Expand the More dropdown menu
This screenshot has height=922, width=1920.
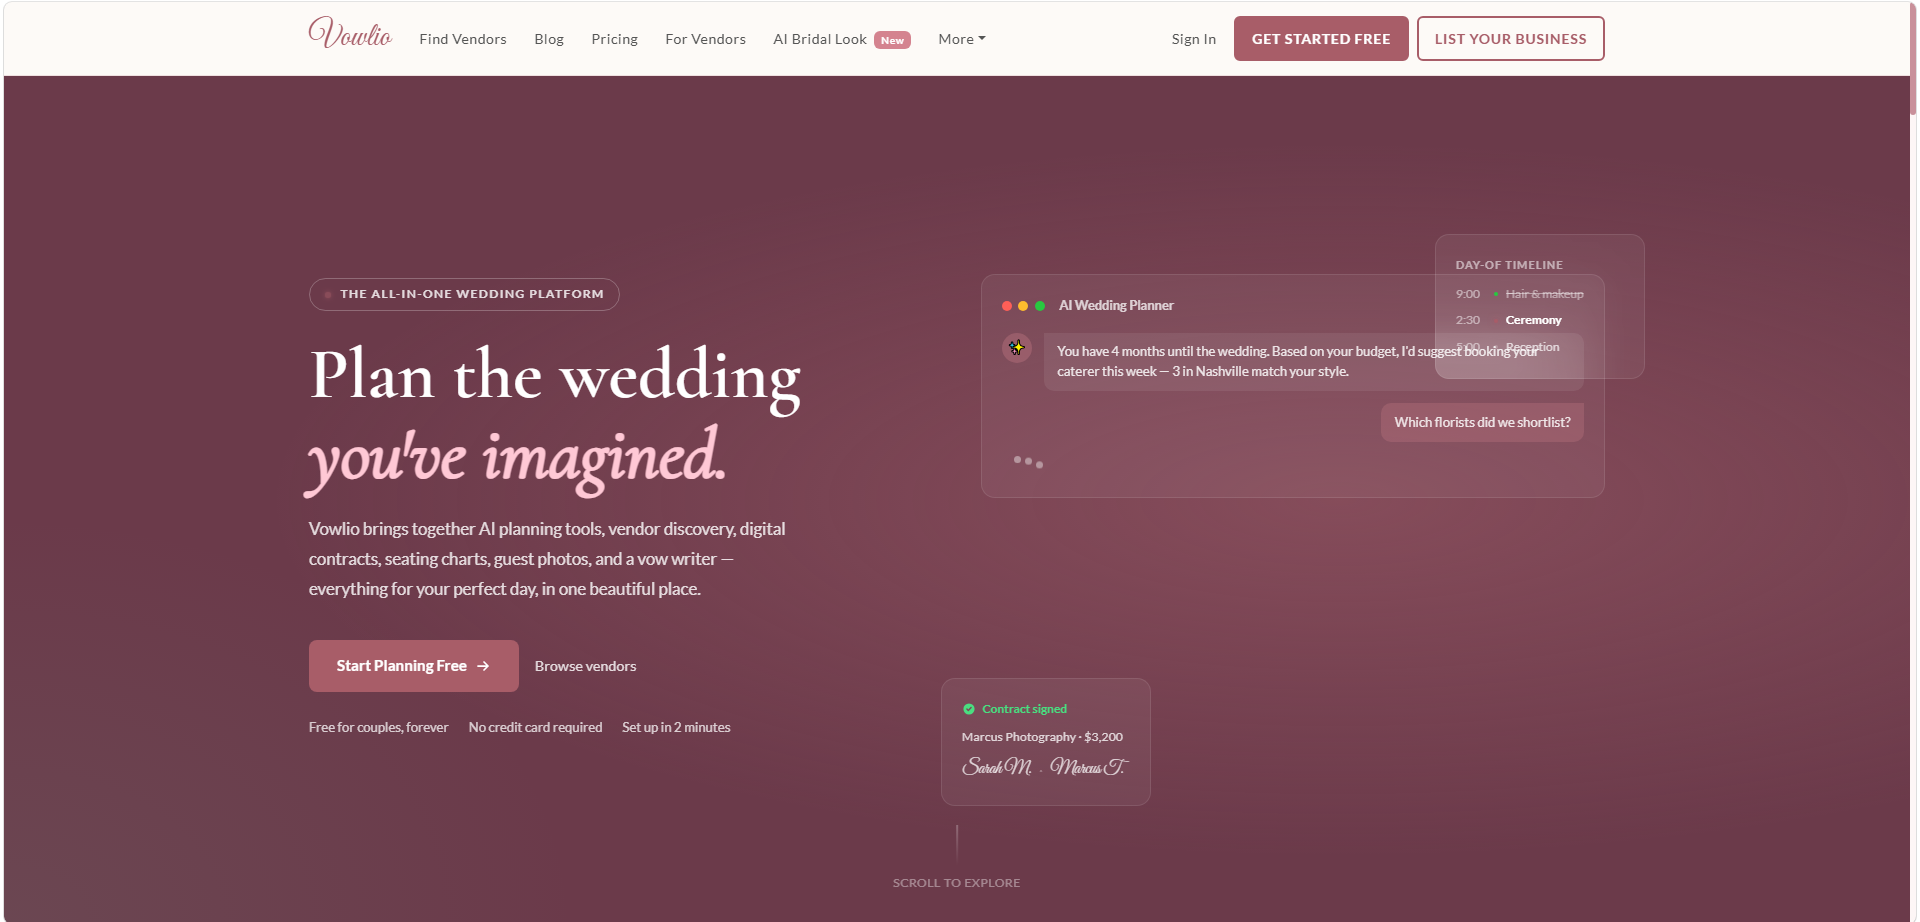click(x=962, y=39)
